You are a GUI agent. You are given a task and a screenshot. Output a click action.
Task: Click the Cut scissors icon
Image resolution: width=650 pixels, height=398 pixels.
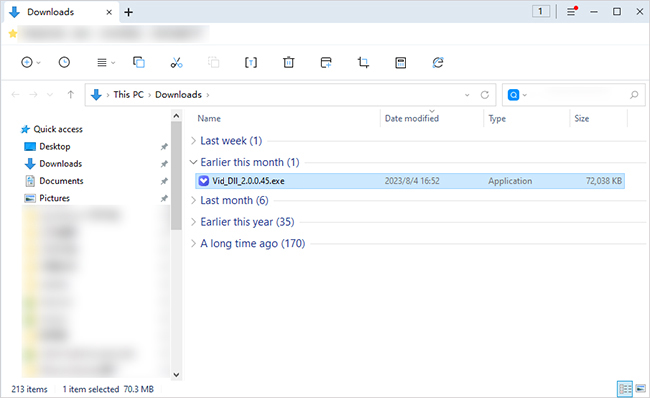point(176,63)
